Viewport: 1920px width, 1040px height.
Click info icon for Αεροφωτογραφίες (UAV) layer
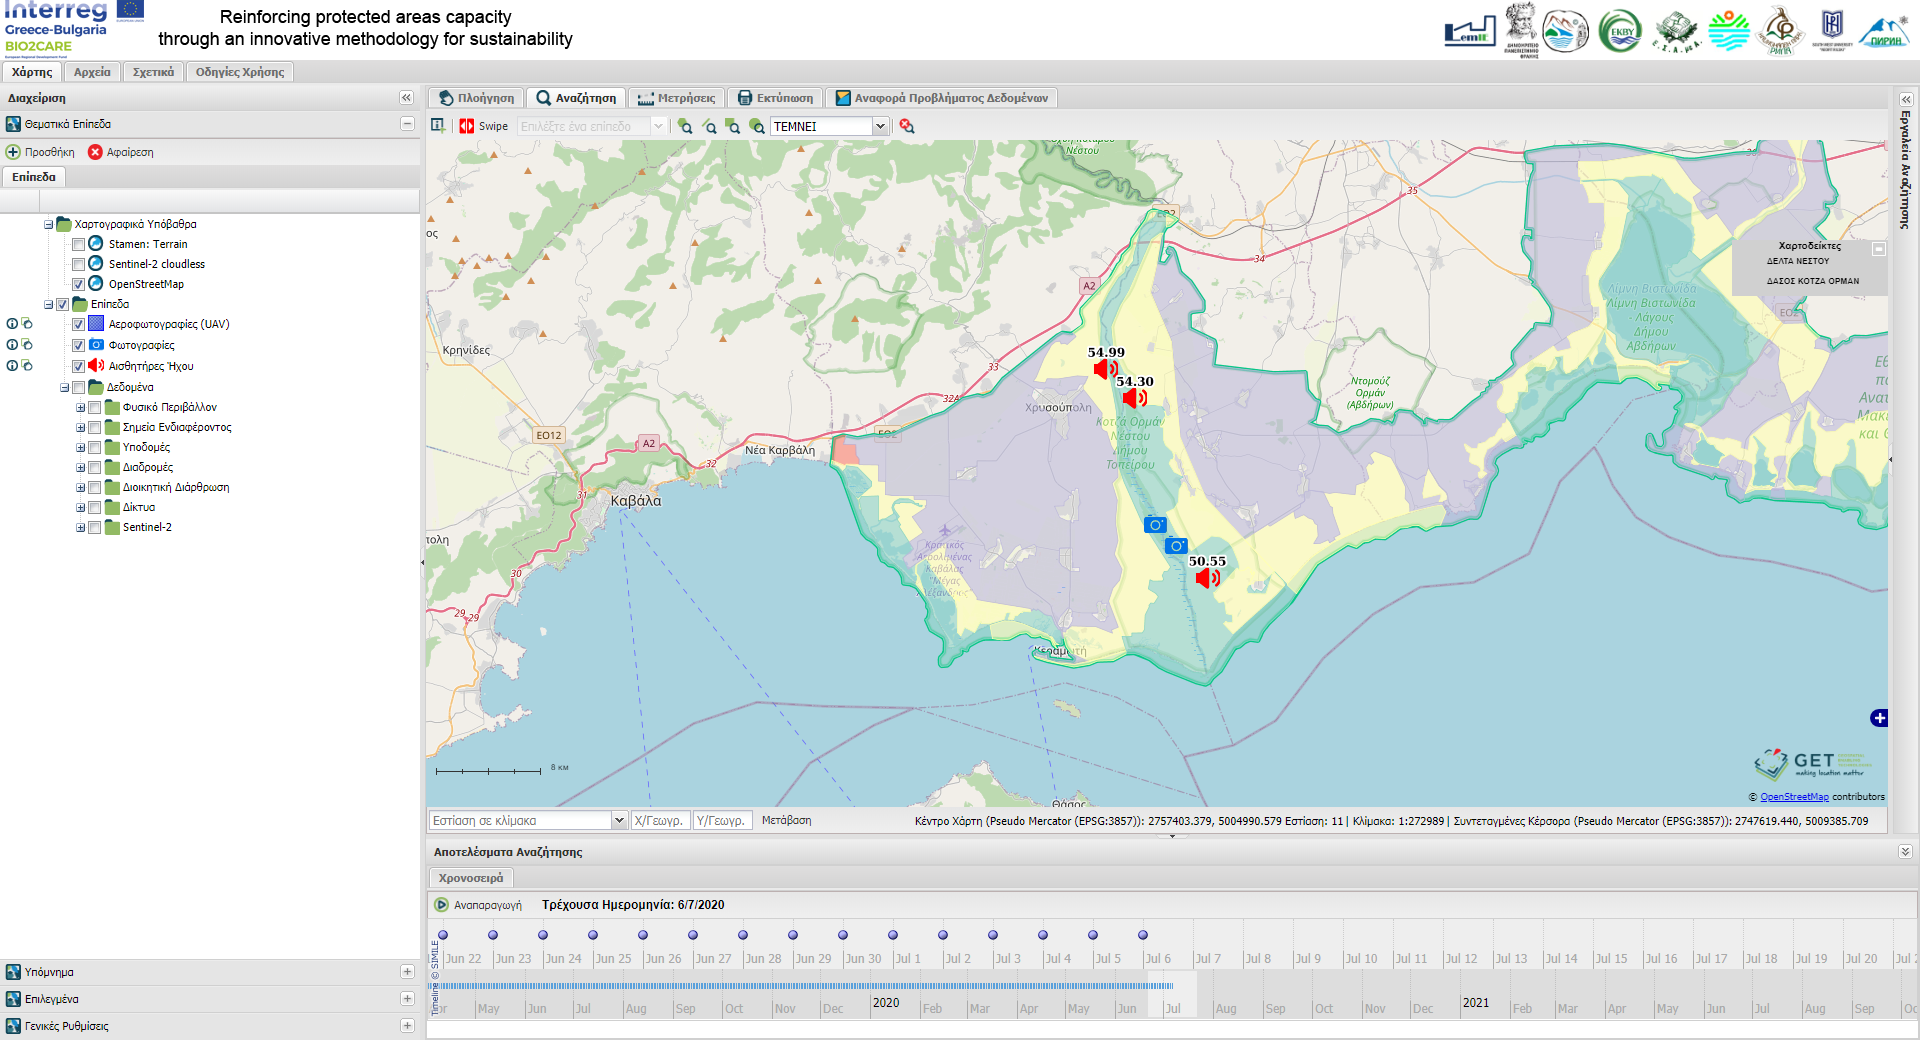pos(12,324)
